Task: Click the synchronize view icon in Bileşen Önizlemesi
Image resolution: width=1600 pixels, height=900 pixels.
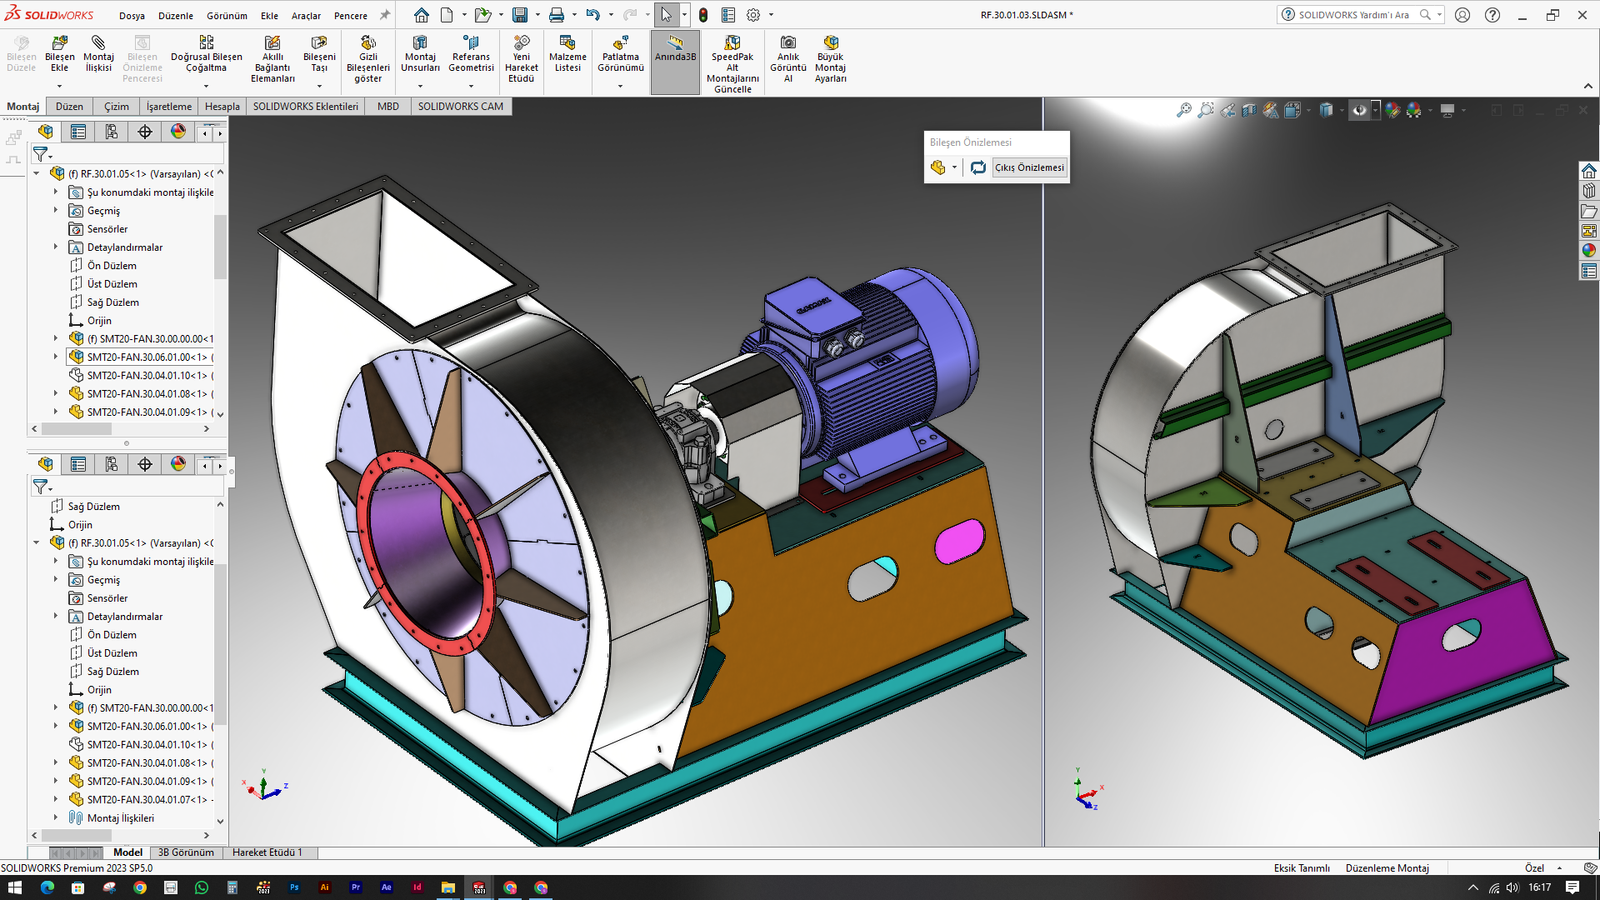Action: tap(978, 168)
